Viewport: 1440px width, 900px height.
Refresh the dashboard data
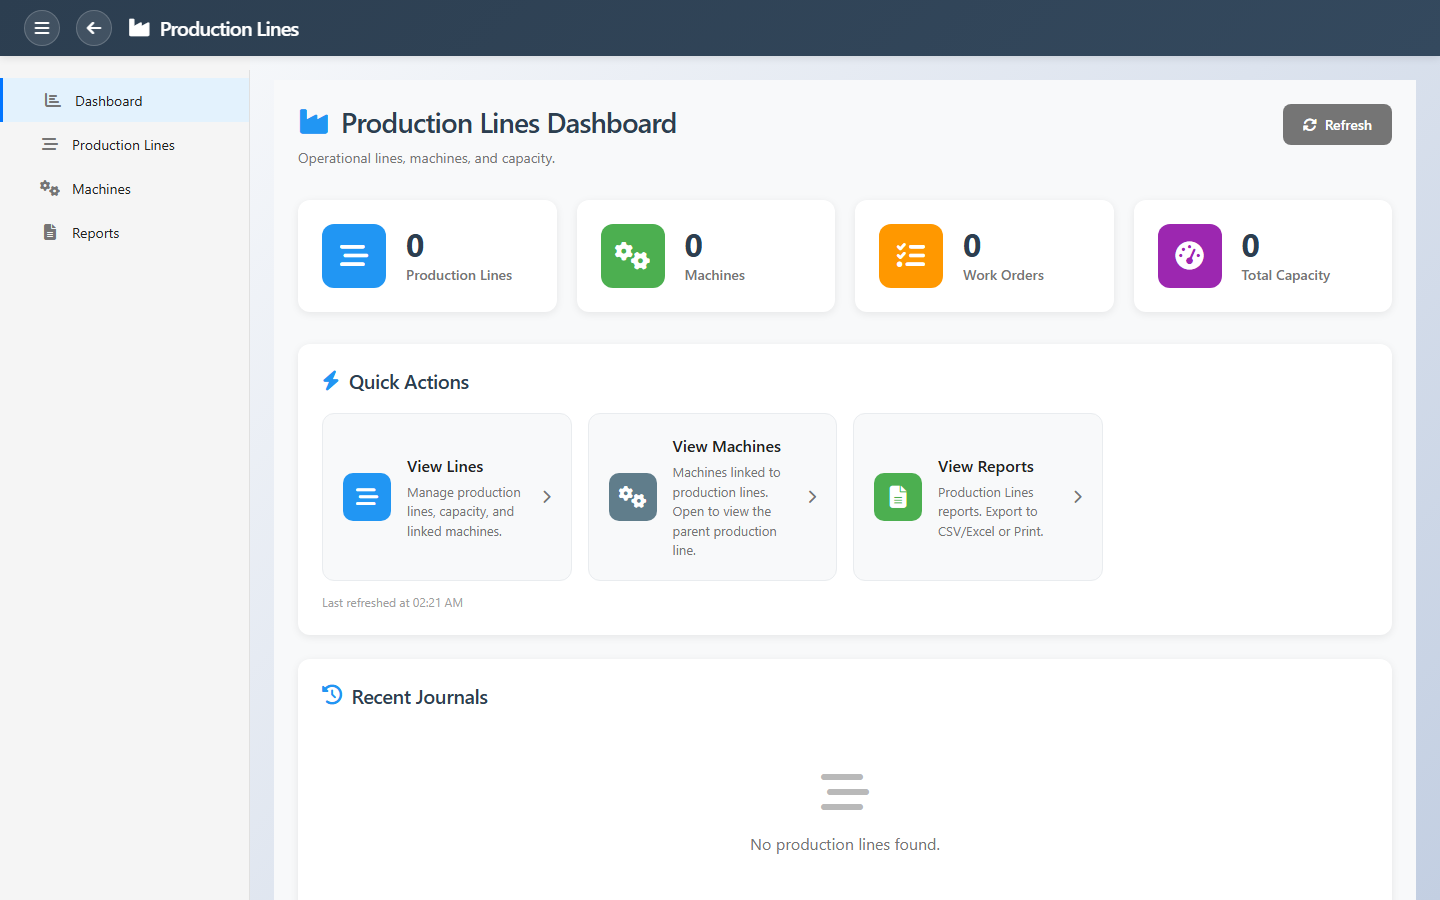pos(1336,125)
